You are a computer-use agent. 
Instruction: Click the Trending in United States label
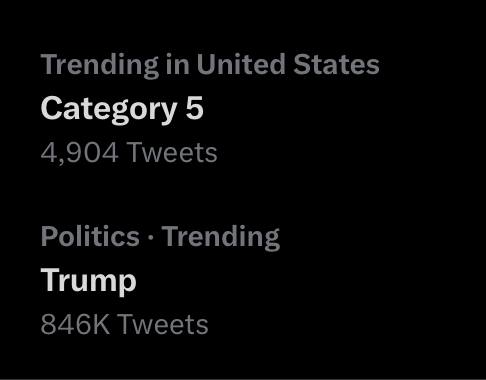pos(210,65)
